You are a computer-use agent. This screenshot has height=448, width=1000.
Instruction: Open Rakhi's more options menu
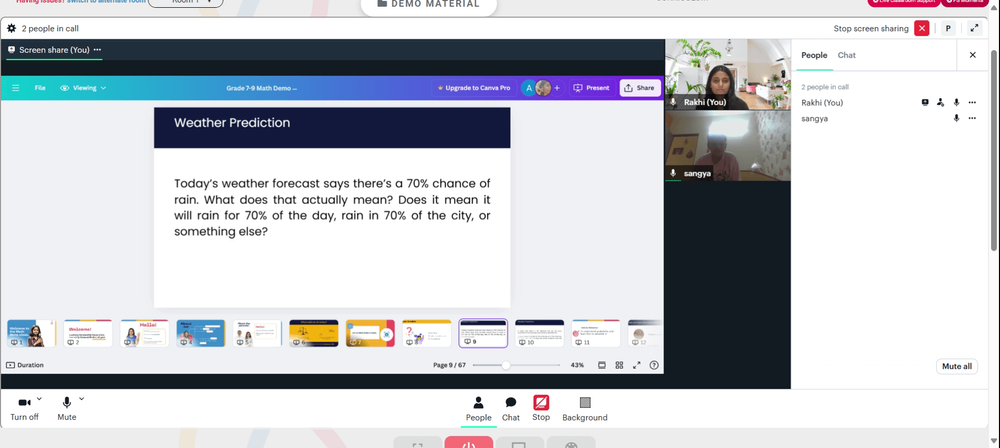972,102
